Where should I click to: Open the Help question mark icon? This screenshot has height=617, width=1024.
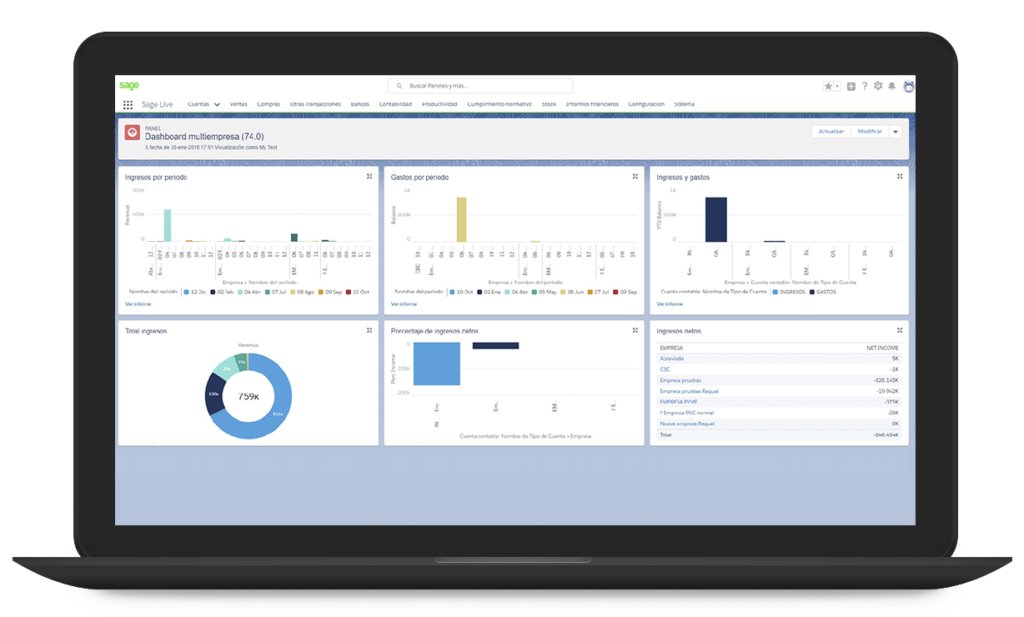pos(865,87)
